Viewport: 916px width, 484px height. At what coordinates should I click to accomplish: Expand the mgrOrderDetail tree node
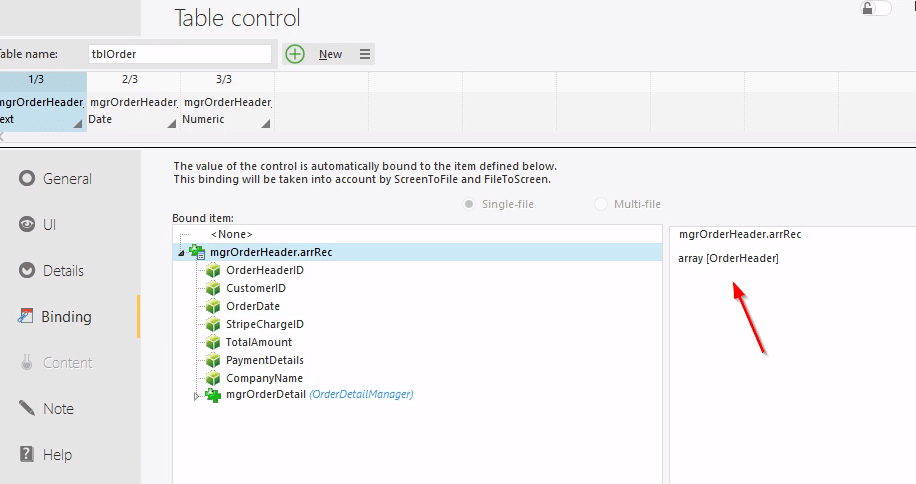tap(196, 396)
